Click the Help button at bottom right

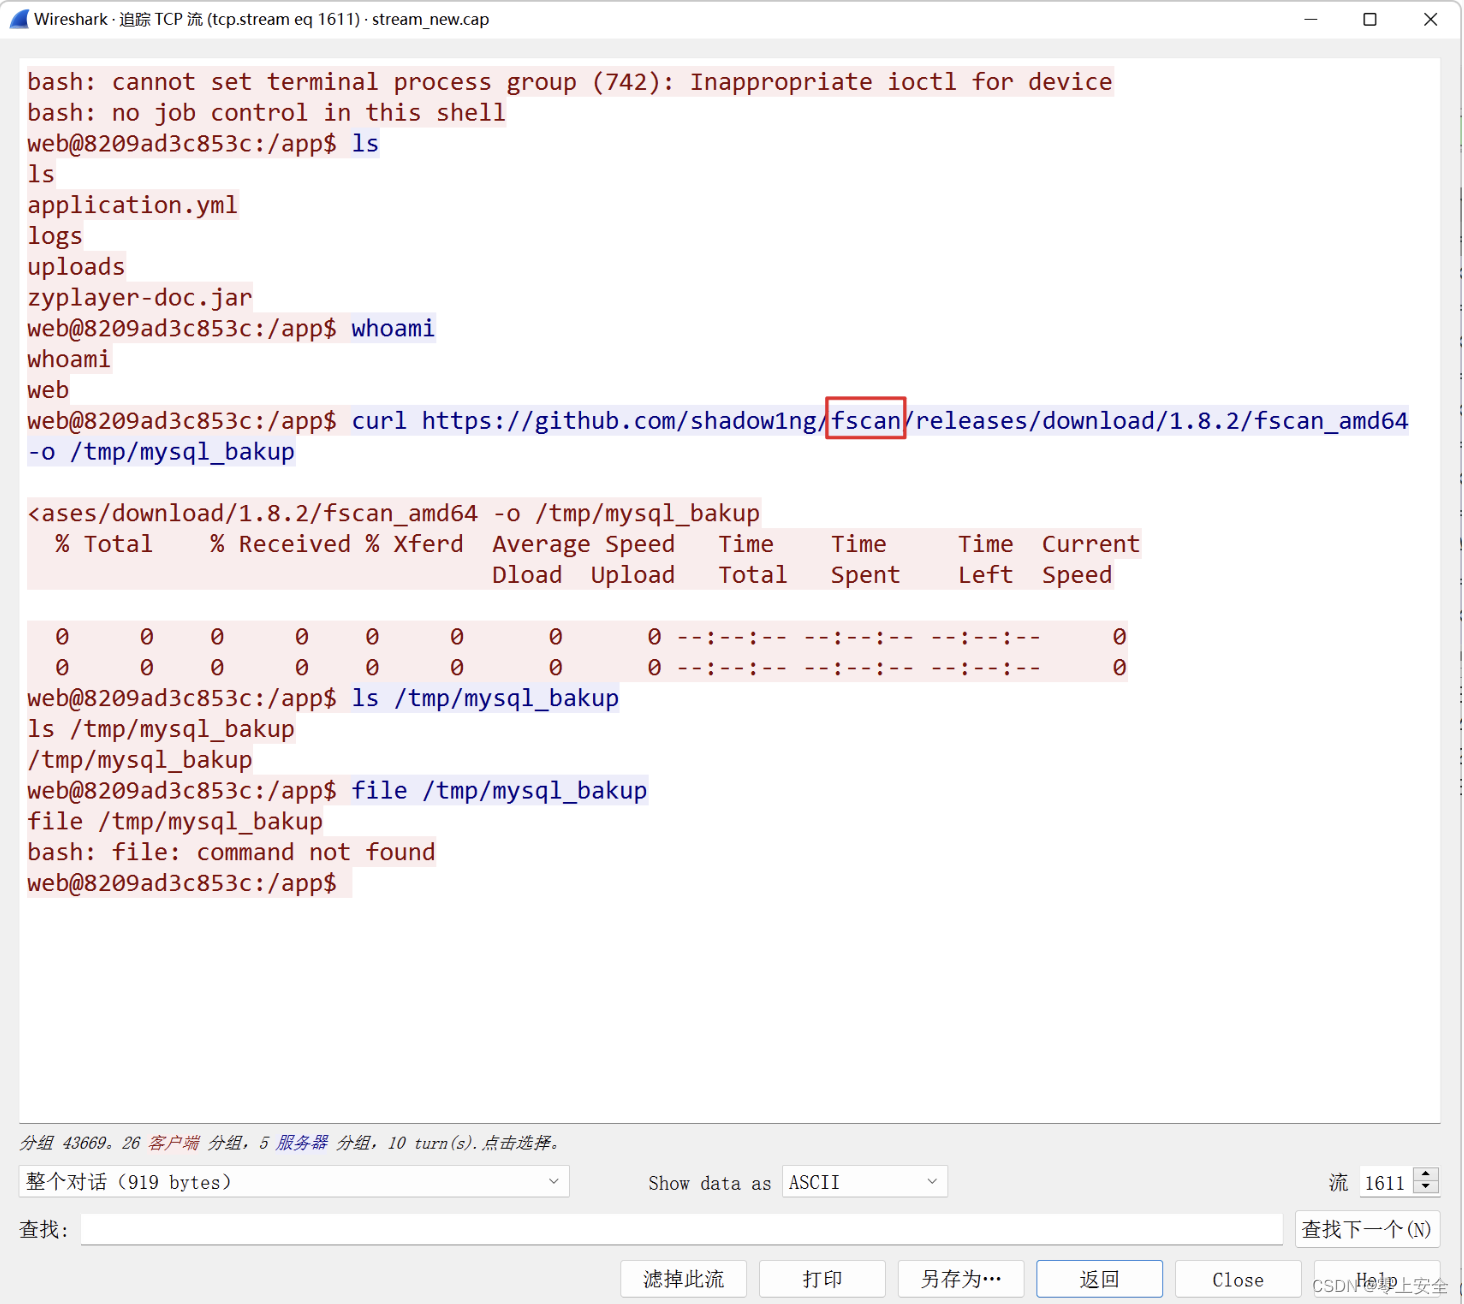pos(1376,1279)
